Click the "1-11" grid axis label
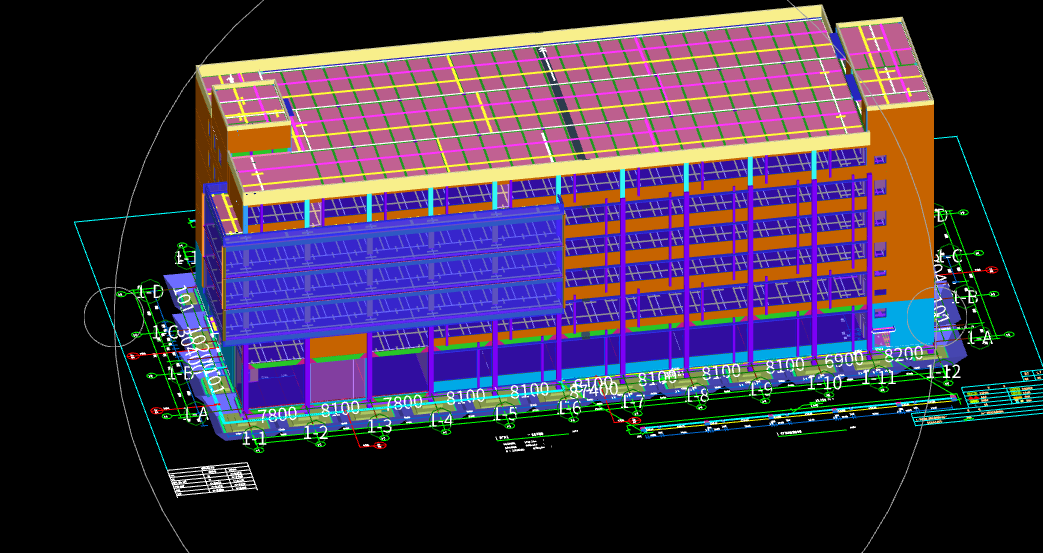Viewport: 1043px width, 553px height. pyautogui.click(x=879, y=378)
